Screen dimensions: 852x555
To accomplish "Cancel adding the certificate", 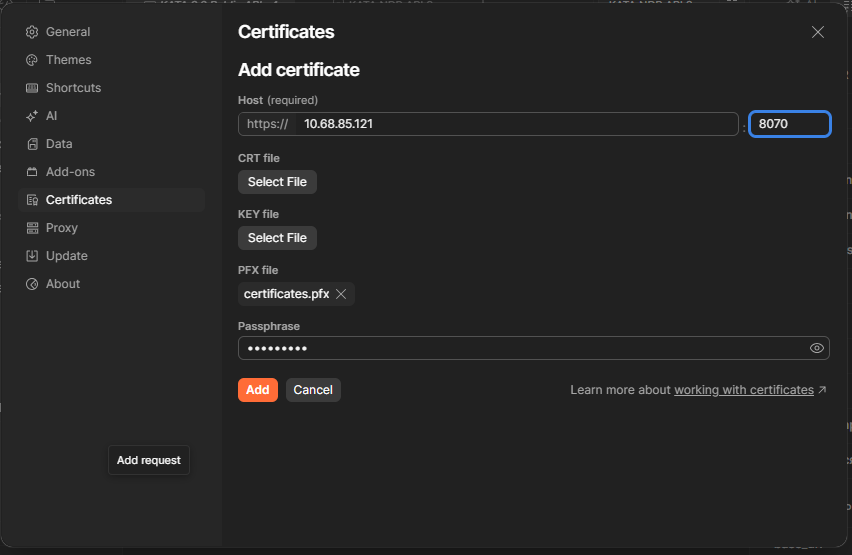I will tap(313, 390).
